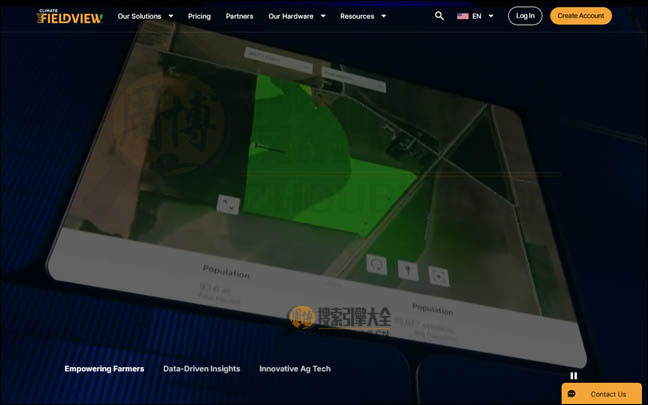Open the Resources menu

tap(357, 16)
